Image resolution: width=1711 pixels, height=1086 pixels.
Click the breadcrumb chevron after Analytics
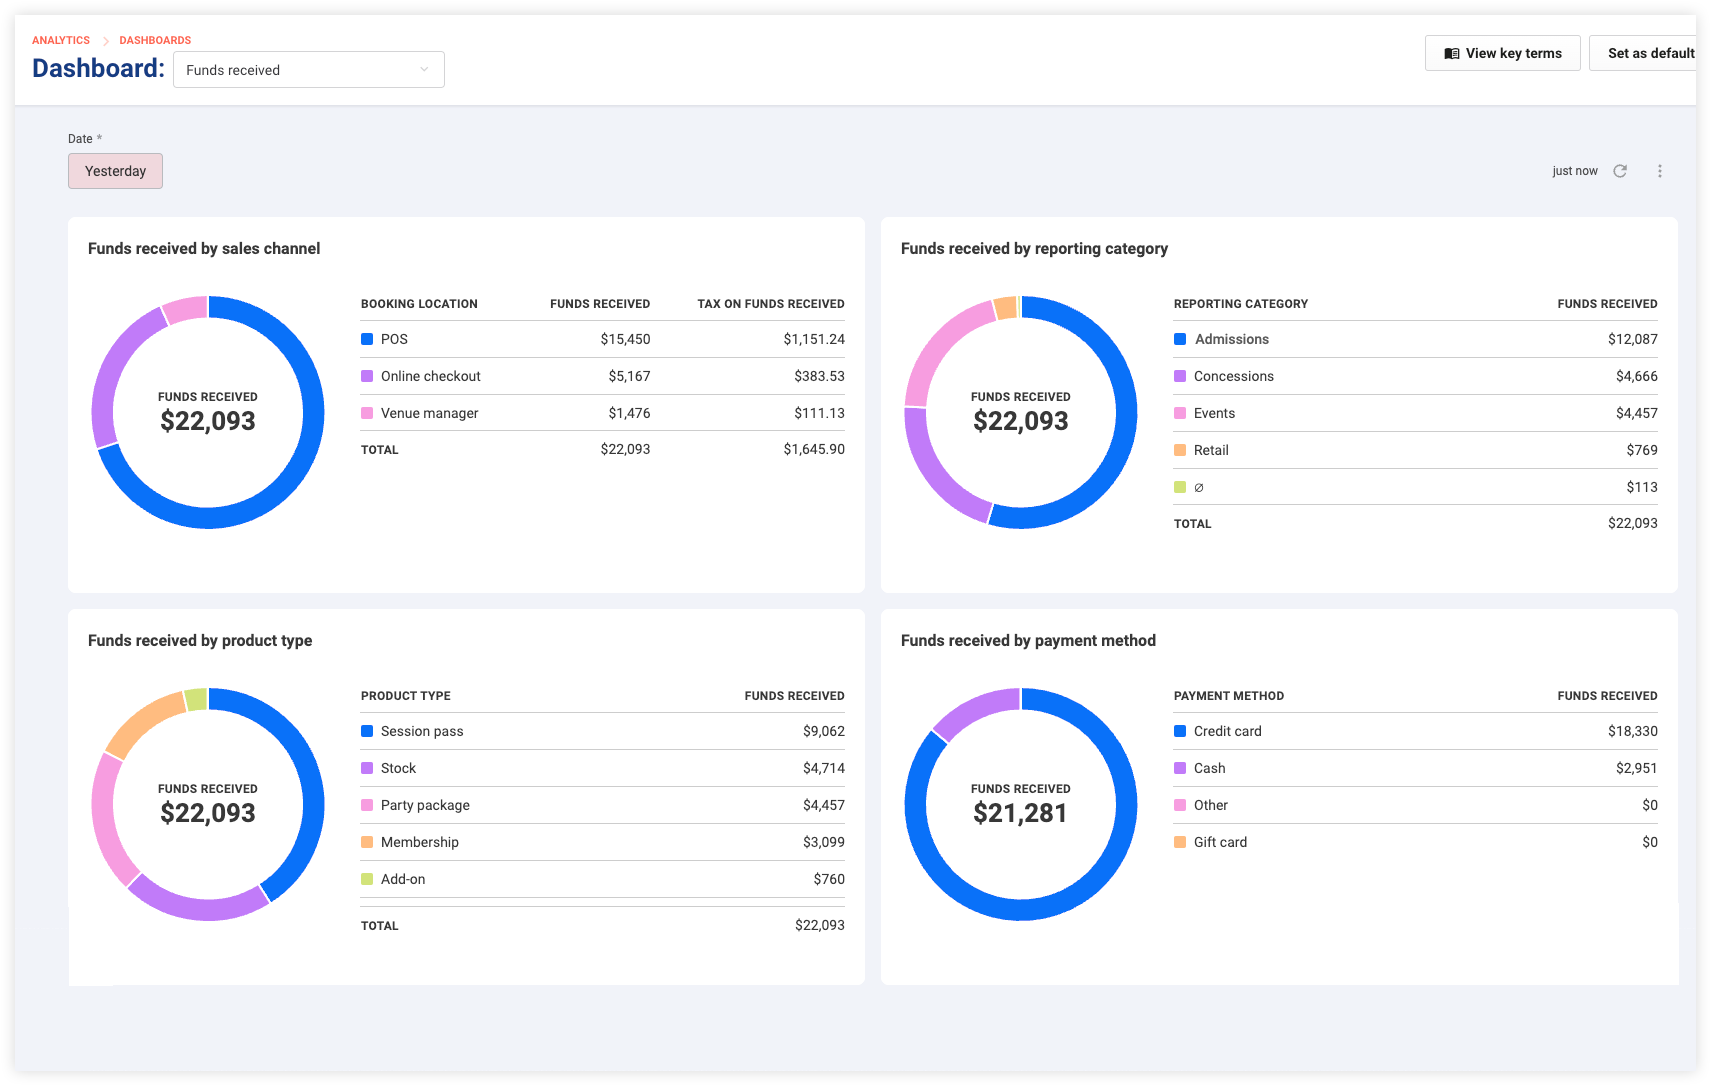105,41
